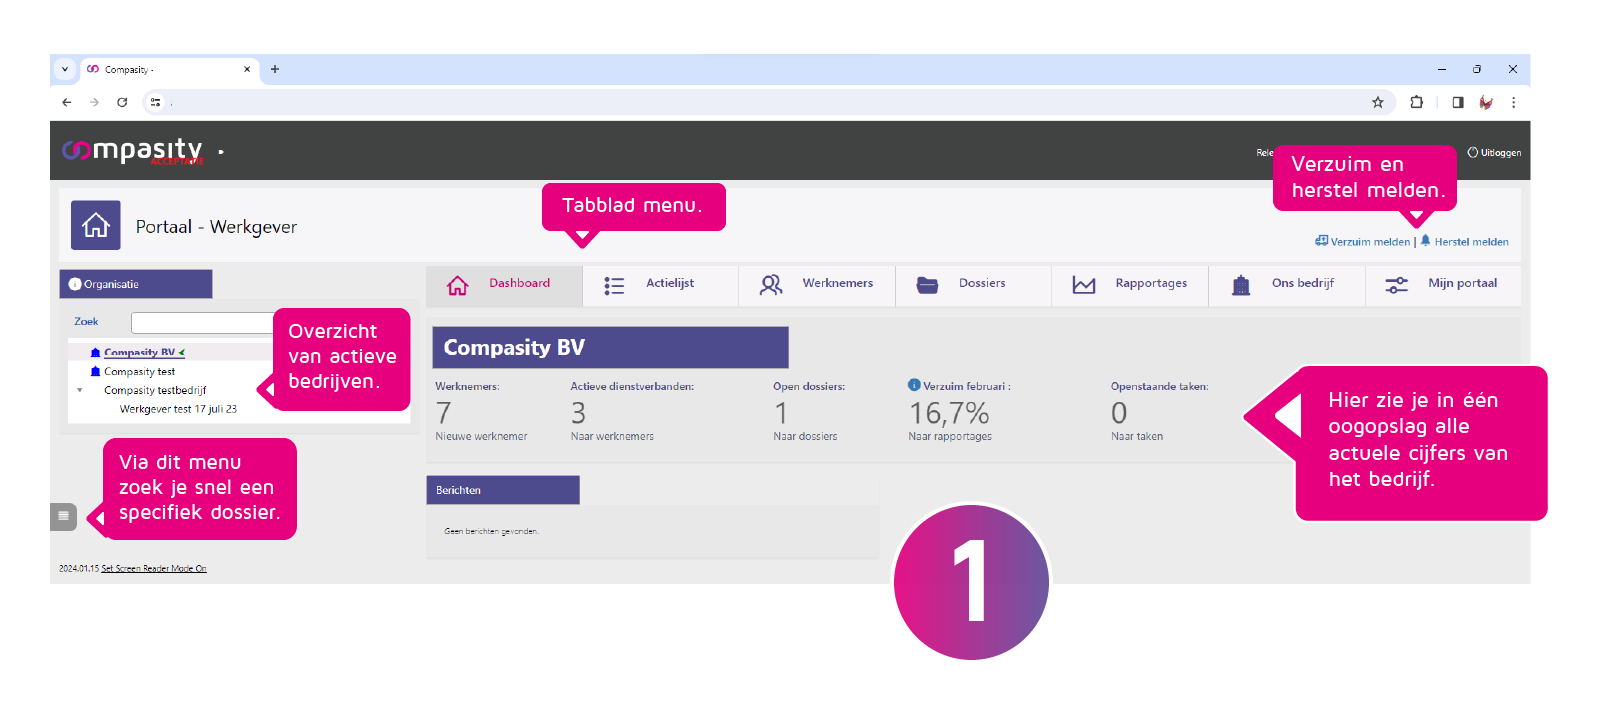Open the Chrome three-dot menu

click(x=1514, y=102)
